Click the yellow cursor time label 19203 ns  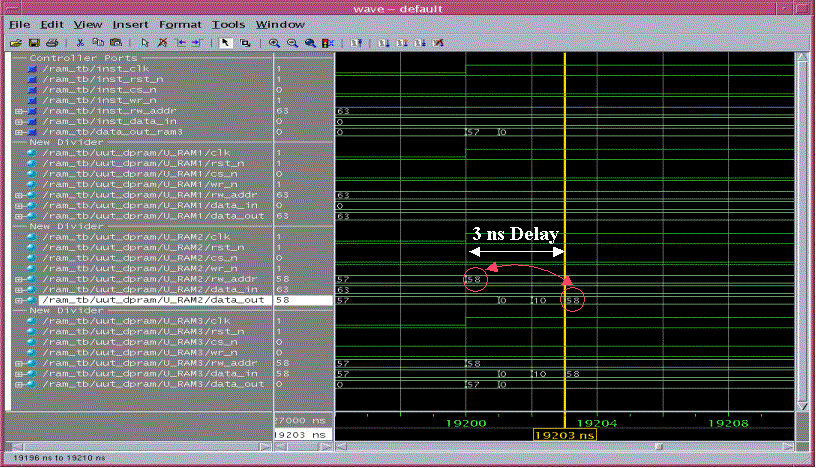coord(565,436)
